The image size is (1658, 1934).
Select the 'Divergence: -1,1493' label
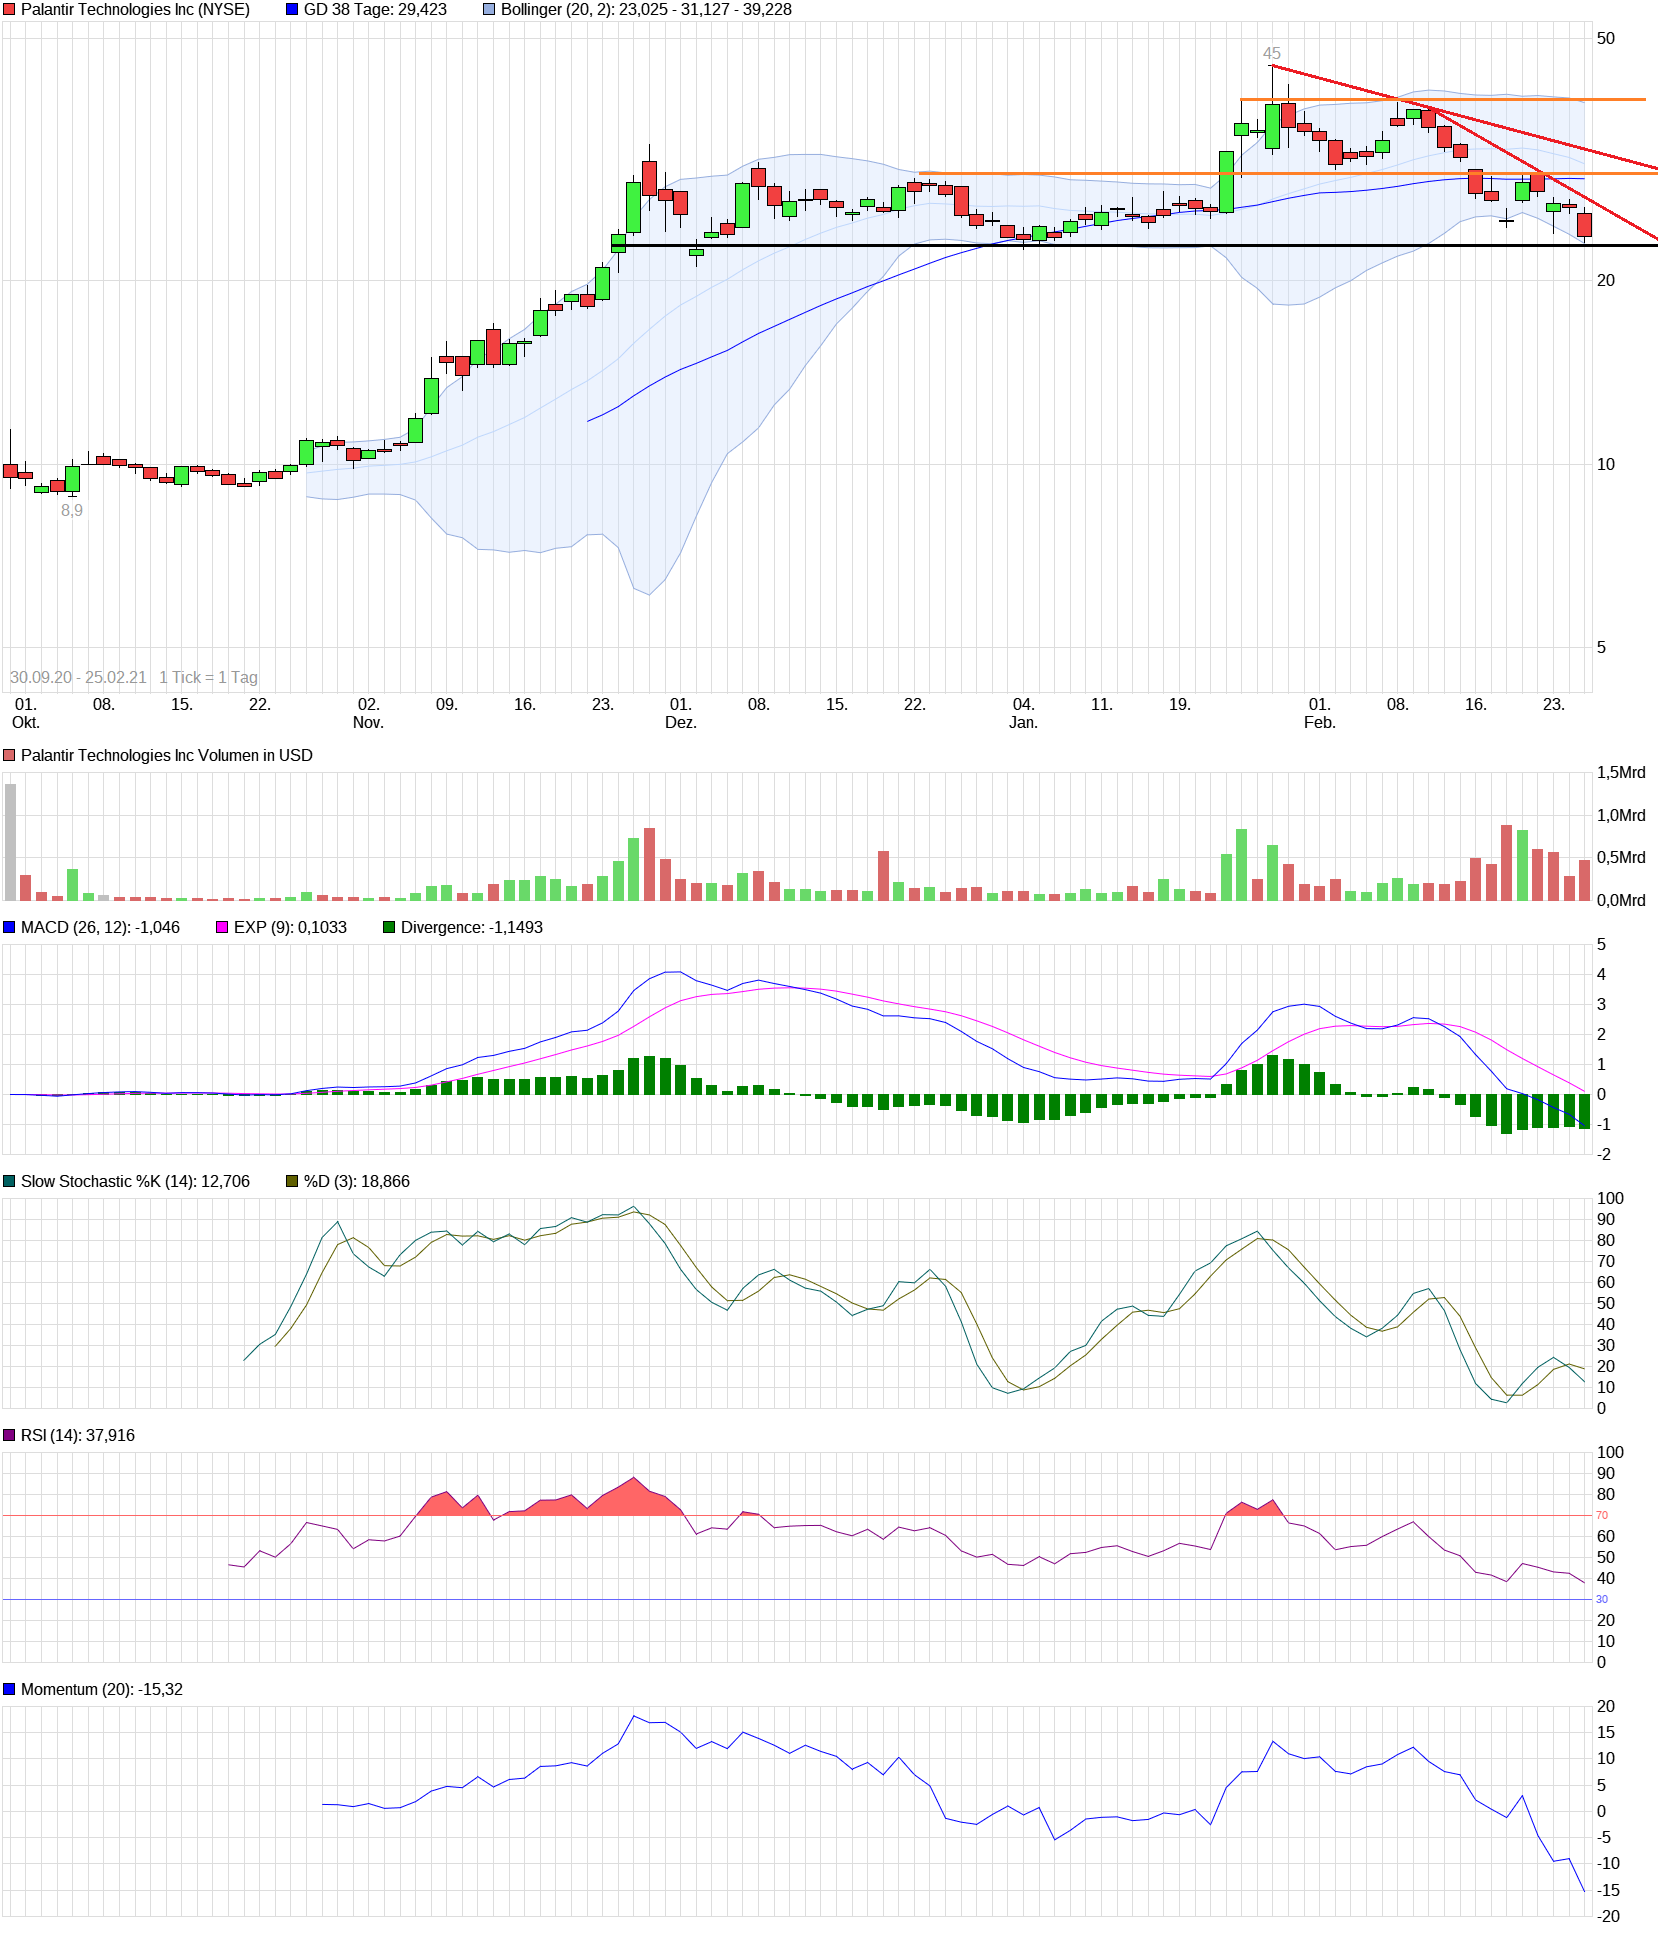[472, 928]
